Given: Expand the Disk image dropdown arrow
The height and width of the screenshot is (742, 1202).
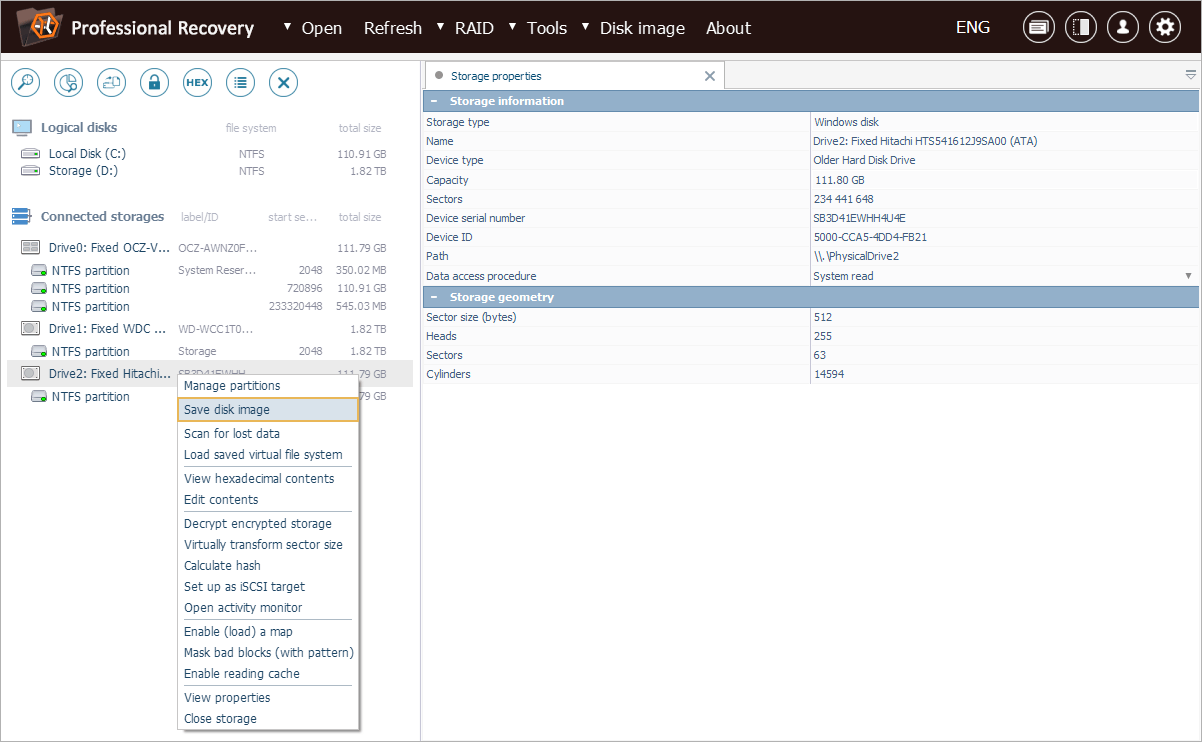Looking at the screenshot, I should point(586,27).
